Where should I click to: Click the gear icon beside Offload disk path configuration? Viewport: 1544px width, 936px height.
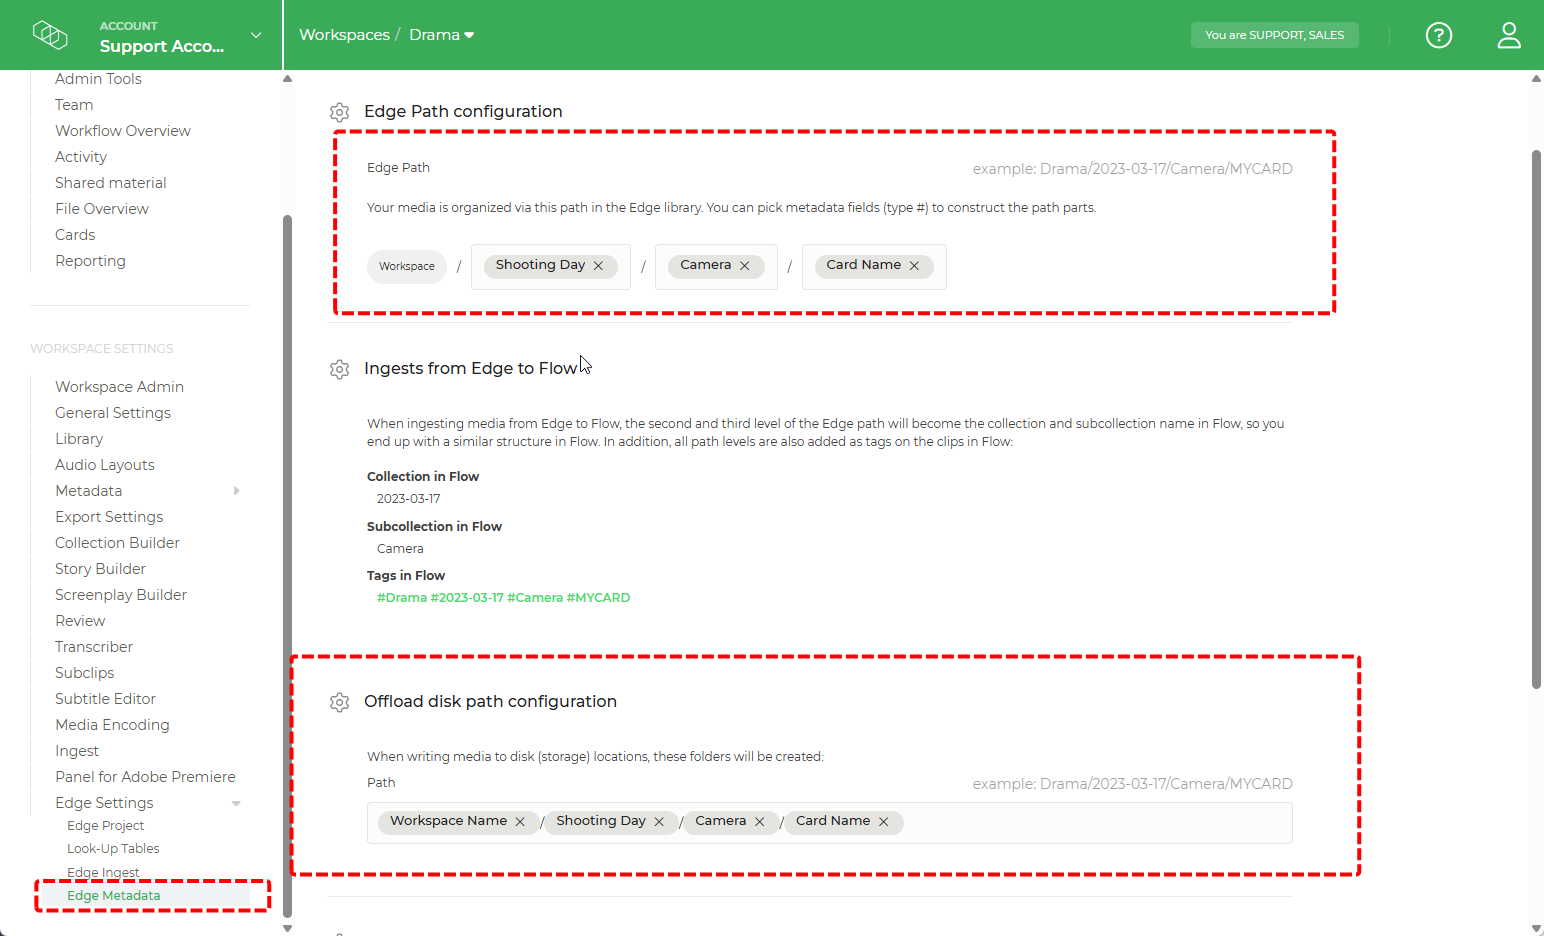pyautogui.click(x=340, y=702)
